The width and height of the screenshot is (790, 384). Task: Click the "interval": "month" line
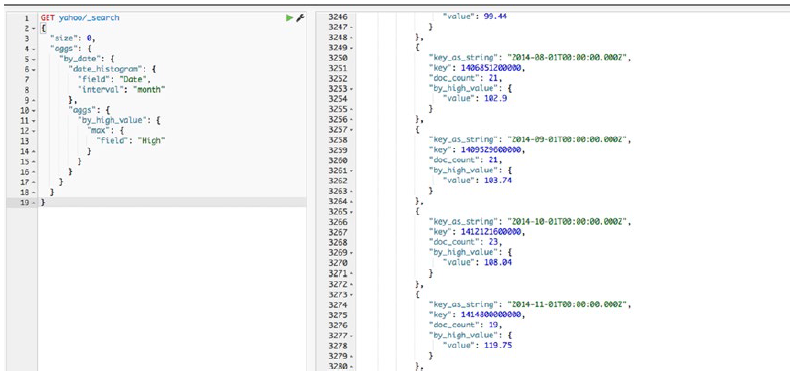click(121, 90)
